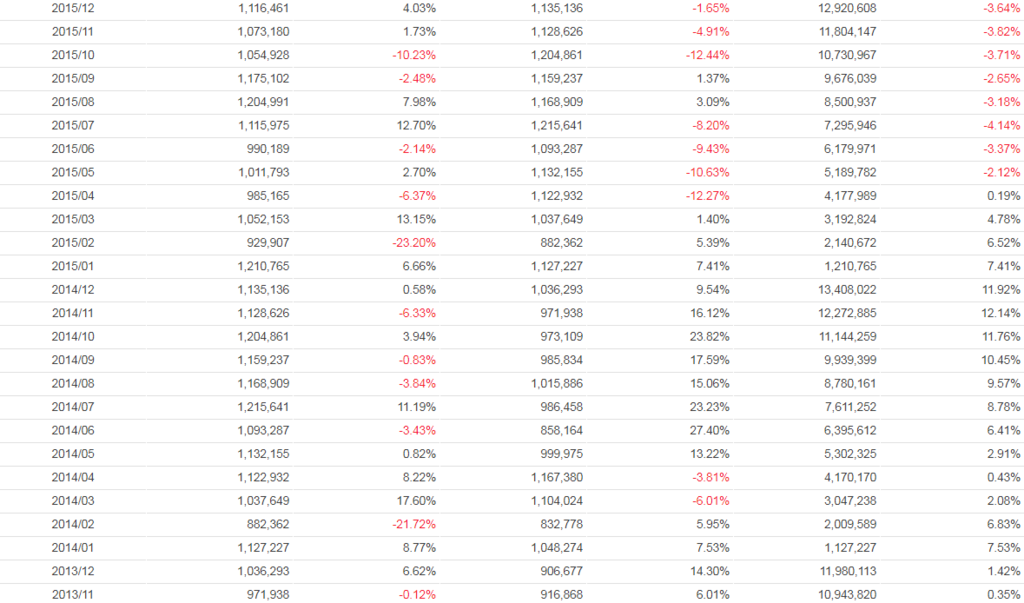Viewport: 1024px width, 603px height.
Task: Click -12.27% in the 2015/04 row
Action: point(707,195)
